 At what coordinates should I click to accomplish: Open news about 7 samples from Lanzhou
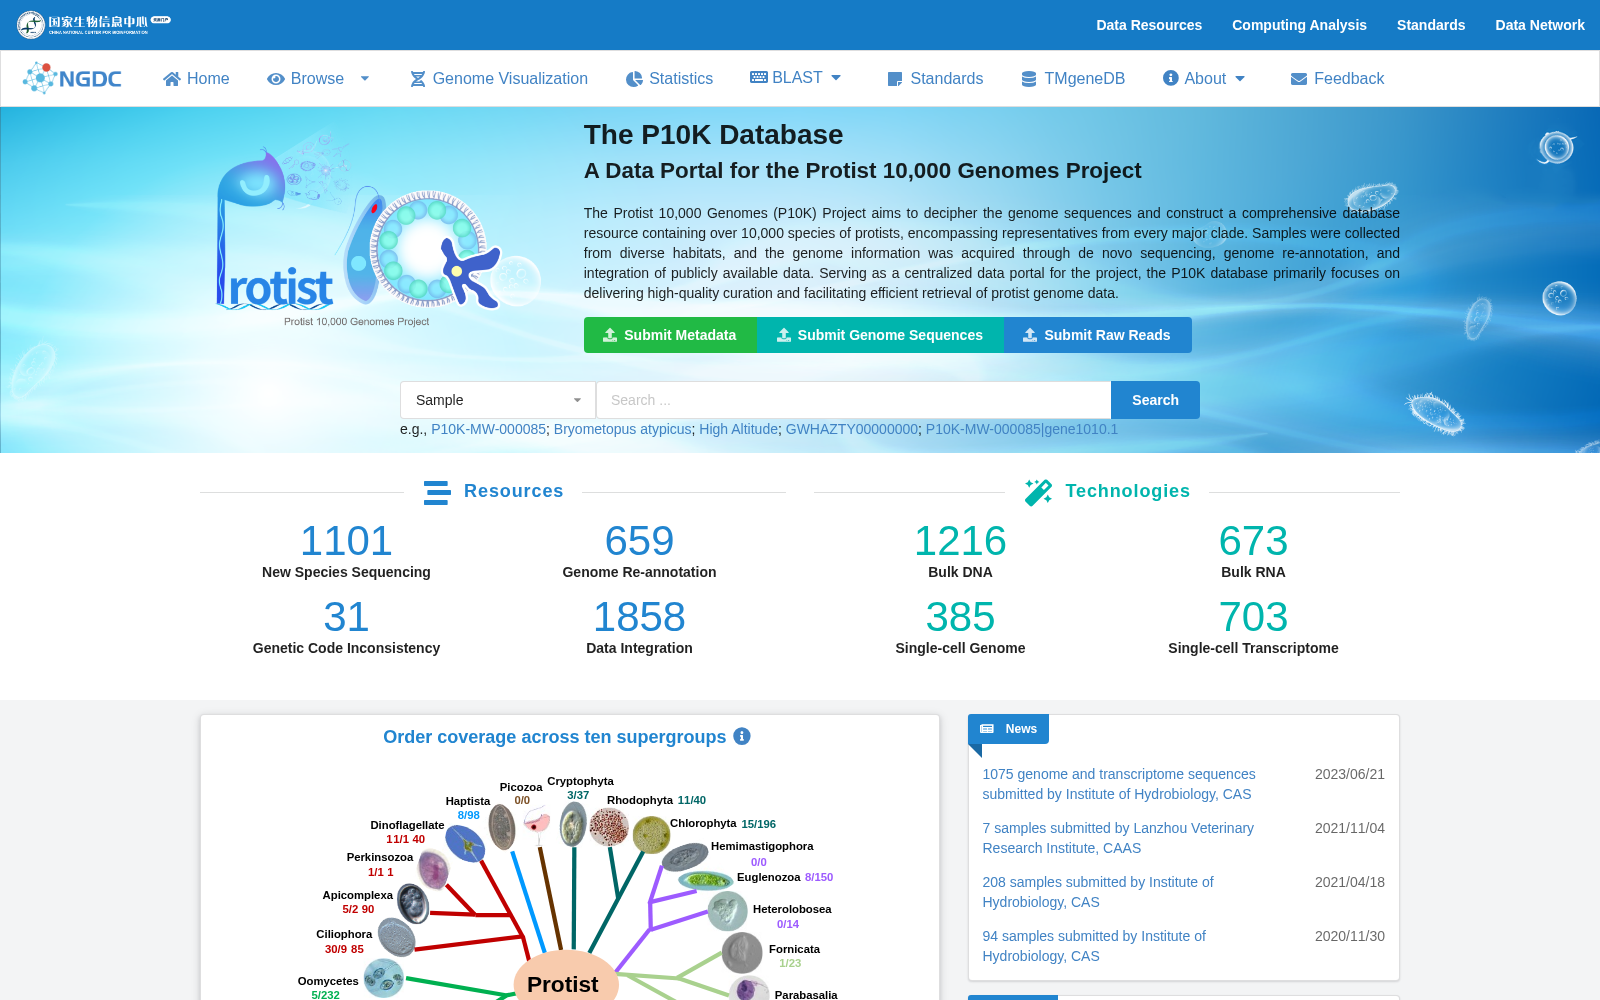click(1118, 838)
